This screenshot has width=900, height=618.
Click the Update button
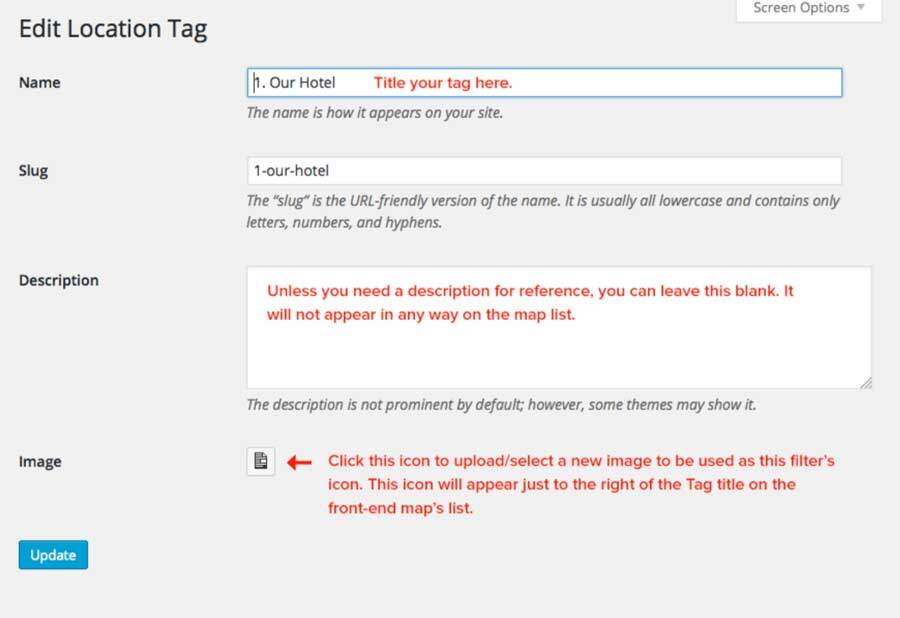[53, 554]
